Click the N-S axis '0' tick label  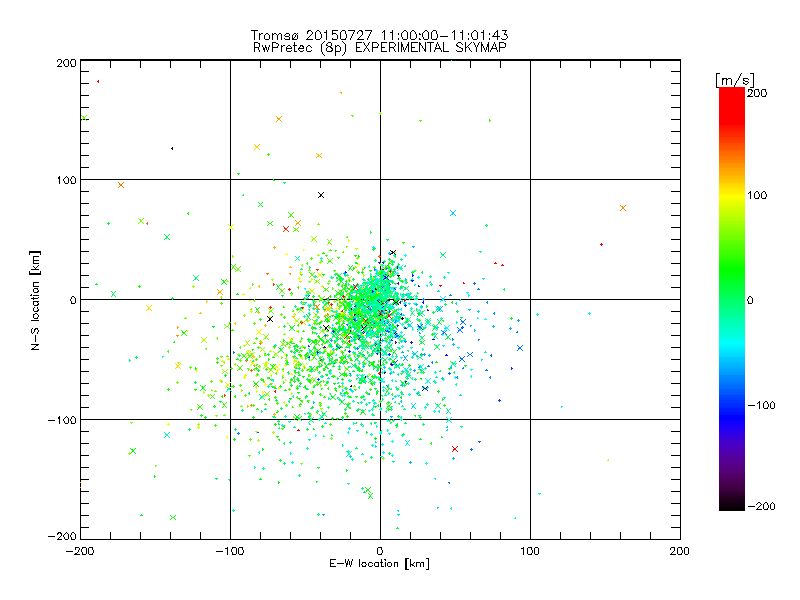click(x=73, y=300)
